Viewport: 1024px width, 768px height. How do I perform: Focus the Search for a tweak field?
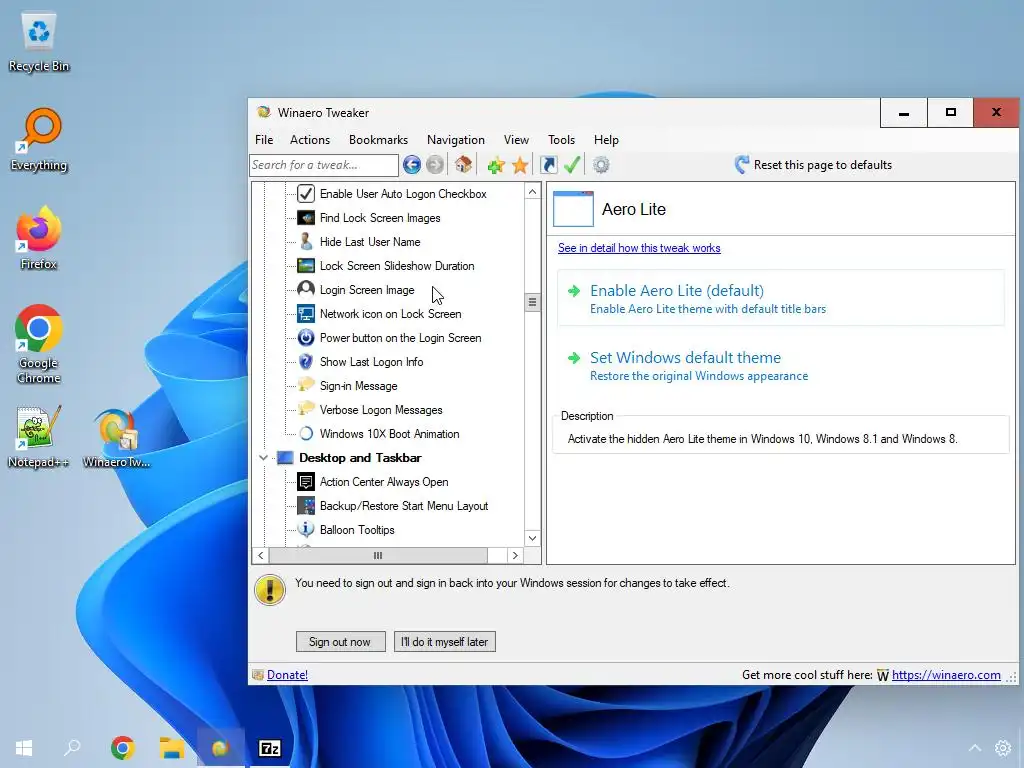pyautogui.click(x=324, y=165)
